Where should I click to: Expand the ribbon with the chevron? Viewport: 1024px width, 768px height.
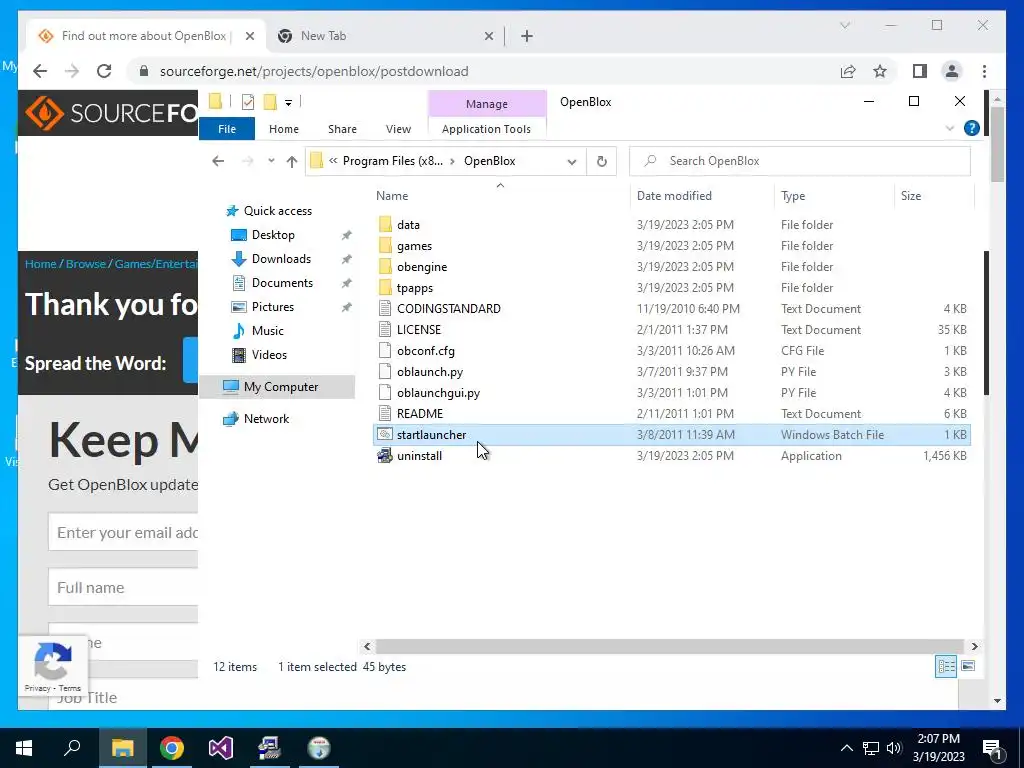[949, 129]
